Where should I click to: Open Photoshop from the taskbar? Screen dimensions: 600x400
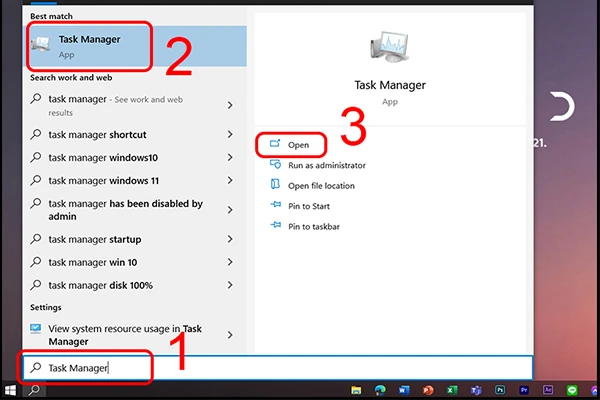[x=500, y=390]
